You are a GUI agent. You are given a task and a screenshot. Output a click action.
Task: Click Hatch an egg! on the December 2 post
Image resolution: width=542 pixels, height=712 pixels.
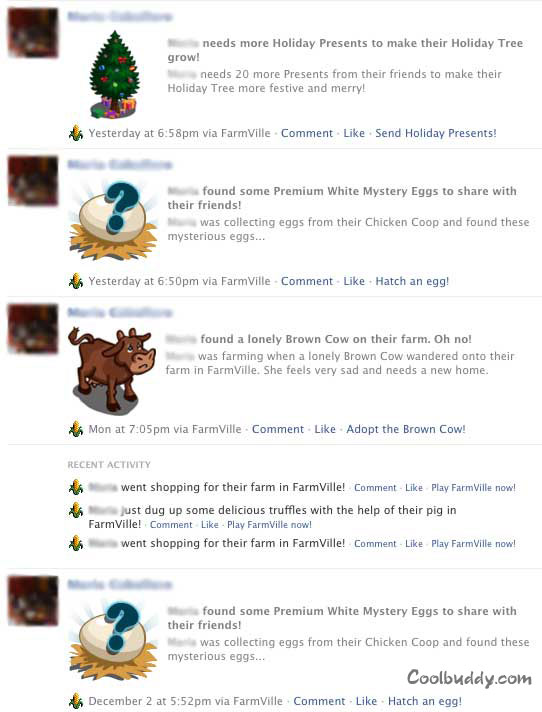(425, 701)
